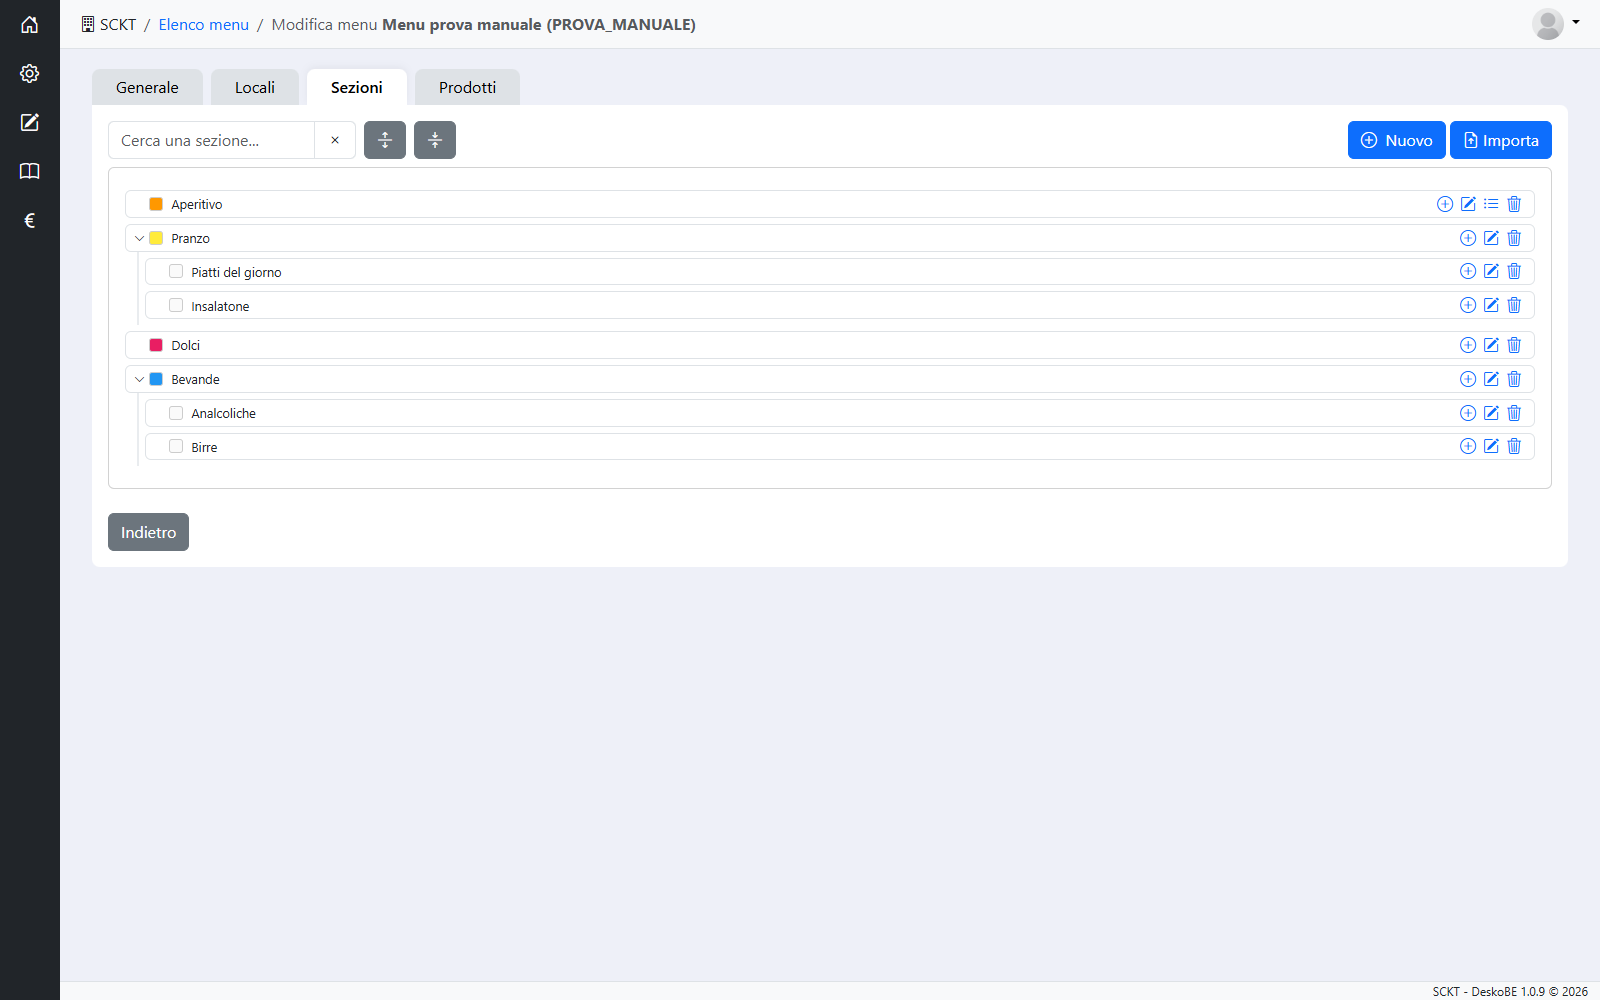The image size is (1600, 1000).
Task: Open the home icon in sidebar
Action: pos(29,24)
